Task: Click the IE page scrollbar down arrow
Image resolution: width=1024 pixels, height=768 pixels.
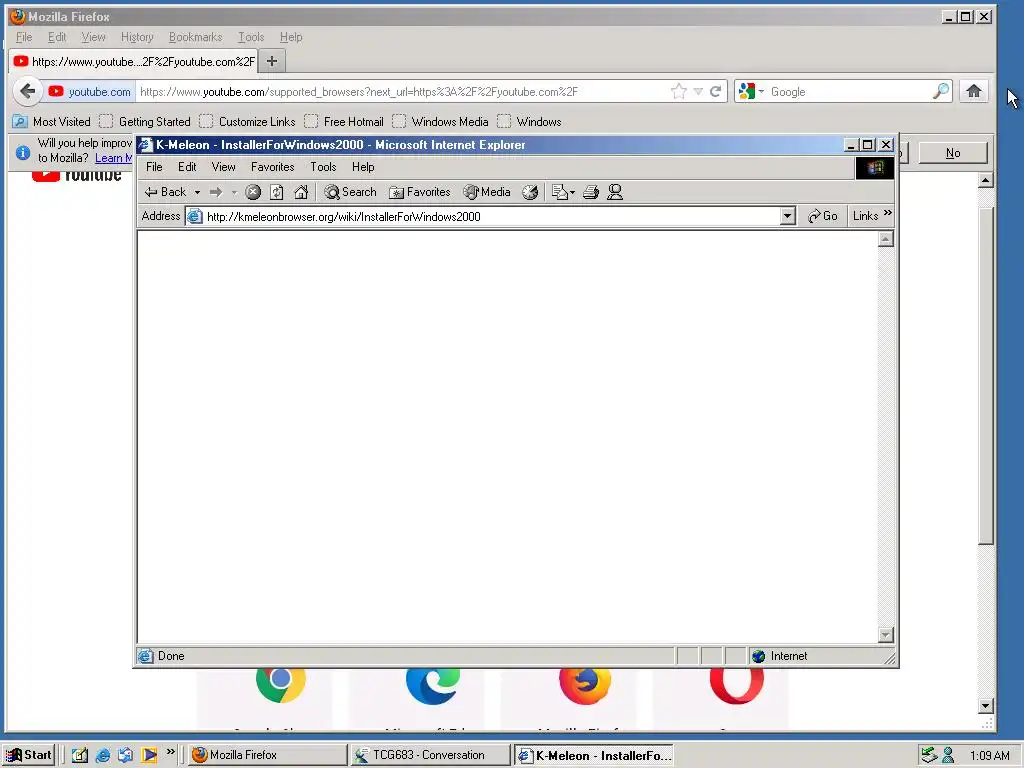Action: [886, 635]
